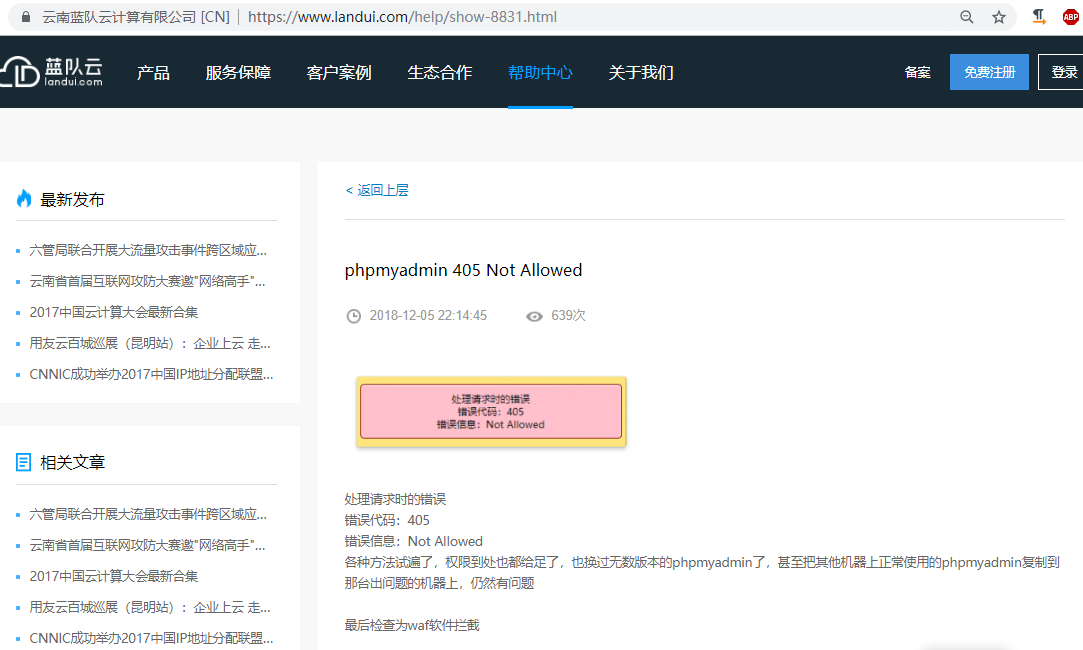The height and width of the screenshot is (650, 1083).
Task: Open the ABP adblock extension icon
Action: [1071, 17]
